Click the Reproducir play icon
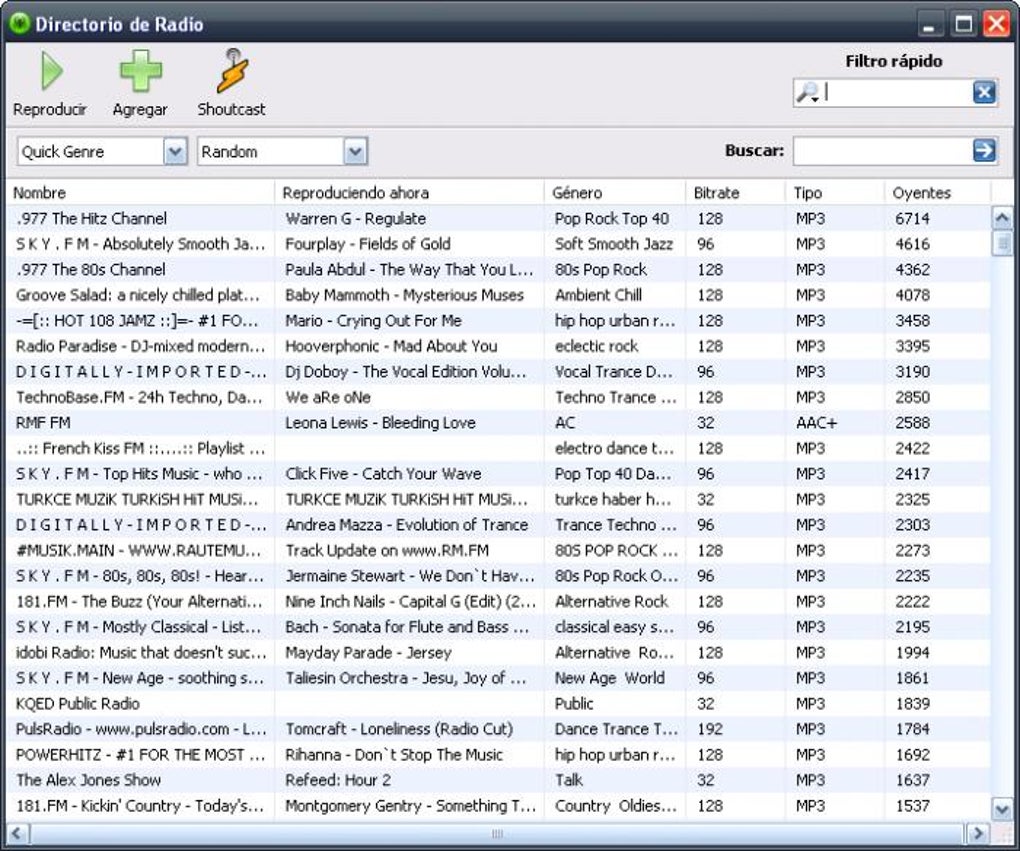 pos(49,71)
